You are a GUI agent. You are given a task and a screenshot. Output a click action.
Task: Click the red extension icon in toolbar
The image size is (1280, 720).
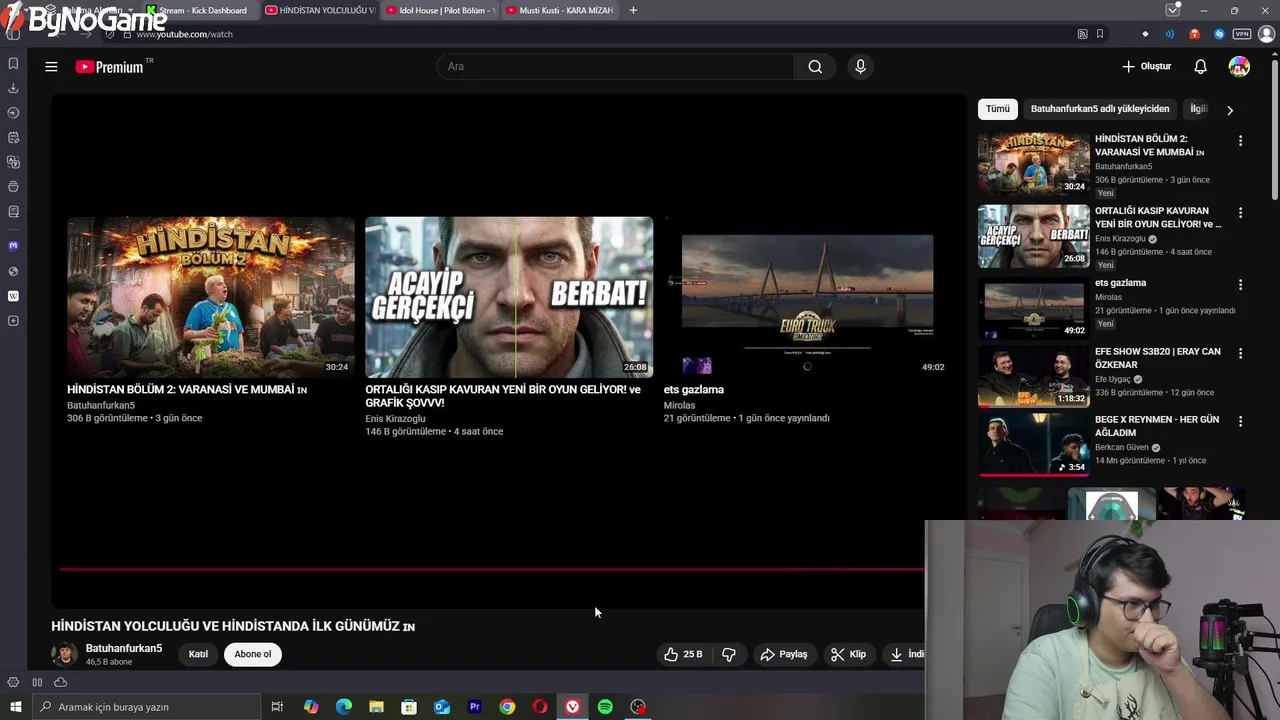(x=1194, y=34)
